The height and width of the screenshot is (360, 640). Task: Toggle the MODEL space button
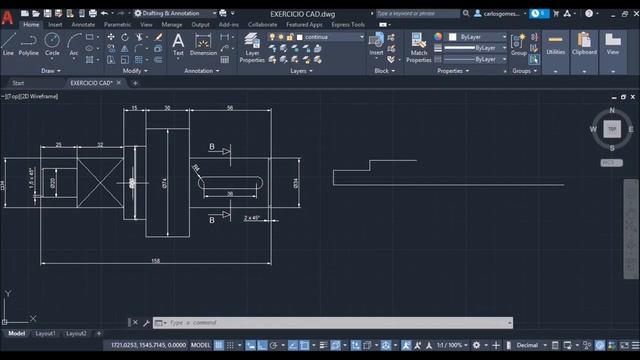click(x=200, y=345)
